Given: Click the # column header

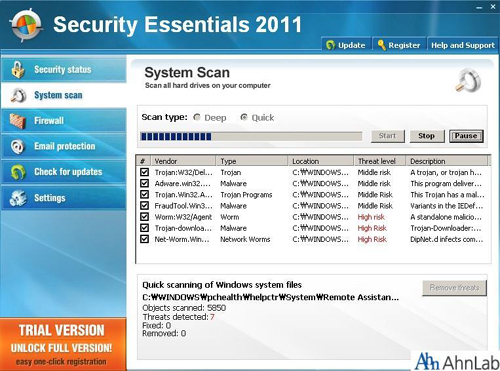Looking at the screenshot, I should click(143, 161).
